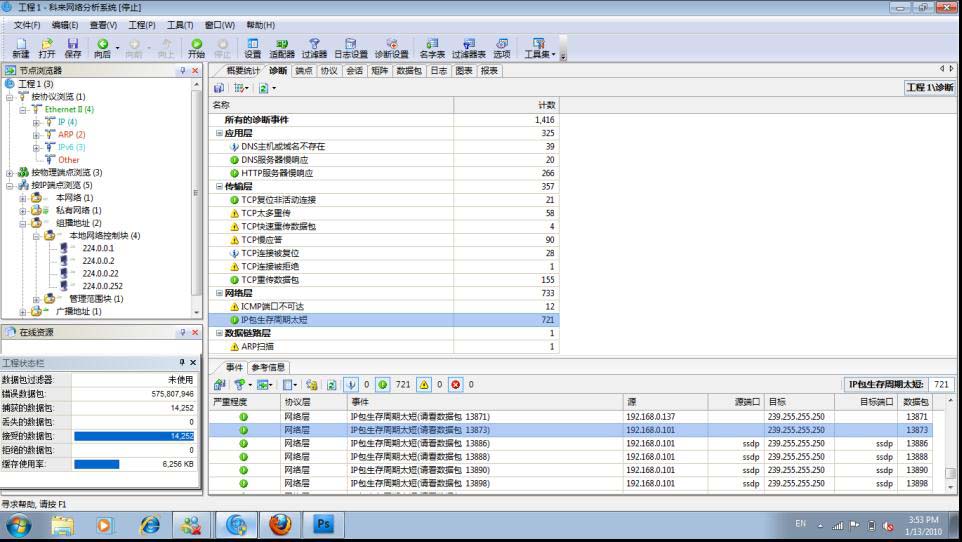Click the 工具集 (Toolset) toolbar icon
This screenshot has width=962, height=542.
[538, 48]
